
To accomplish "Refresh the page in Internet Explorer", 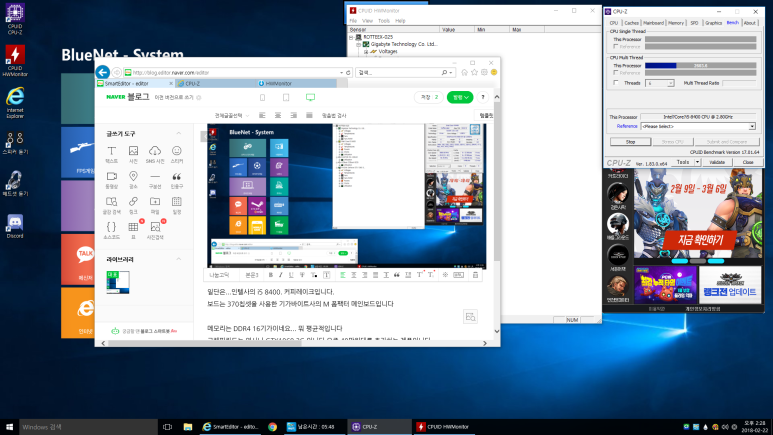I will [x=348, y=72].
